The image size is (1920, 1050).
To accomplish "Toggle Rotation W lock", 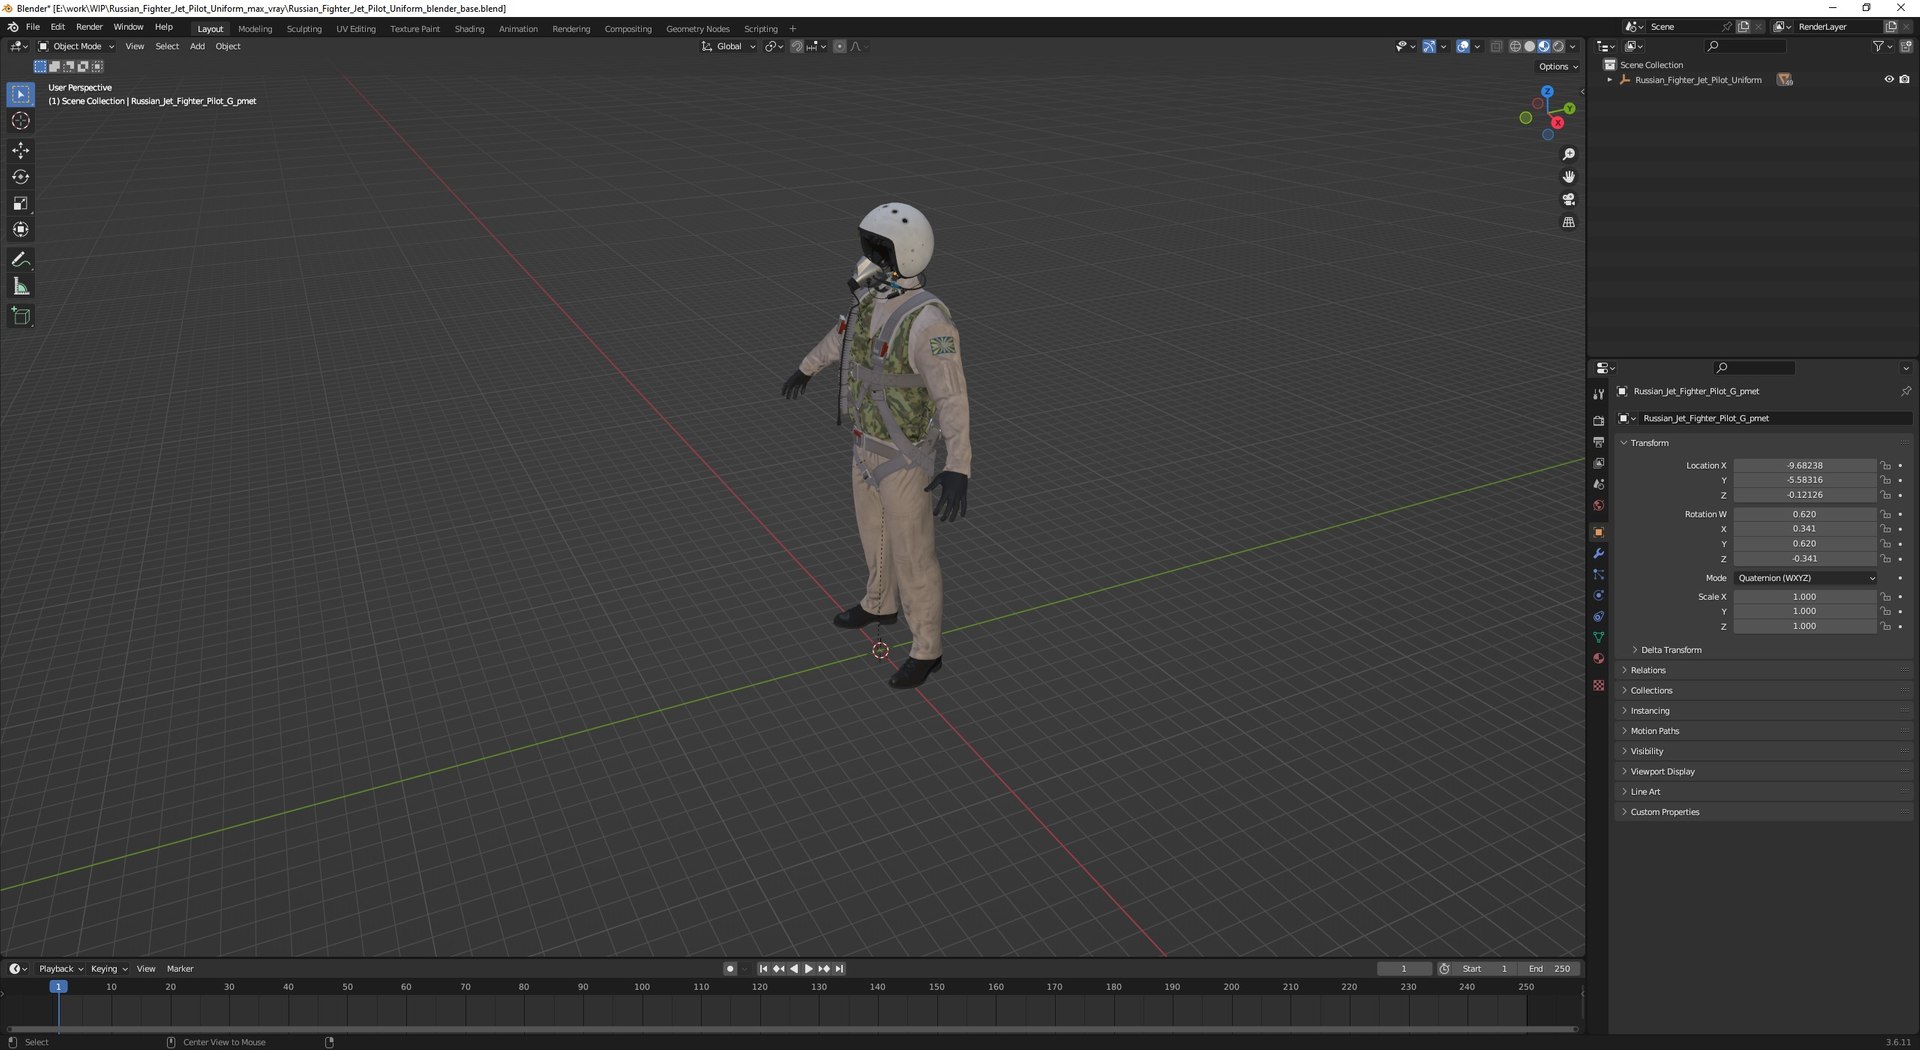I will click(1886, 515).
